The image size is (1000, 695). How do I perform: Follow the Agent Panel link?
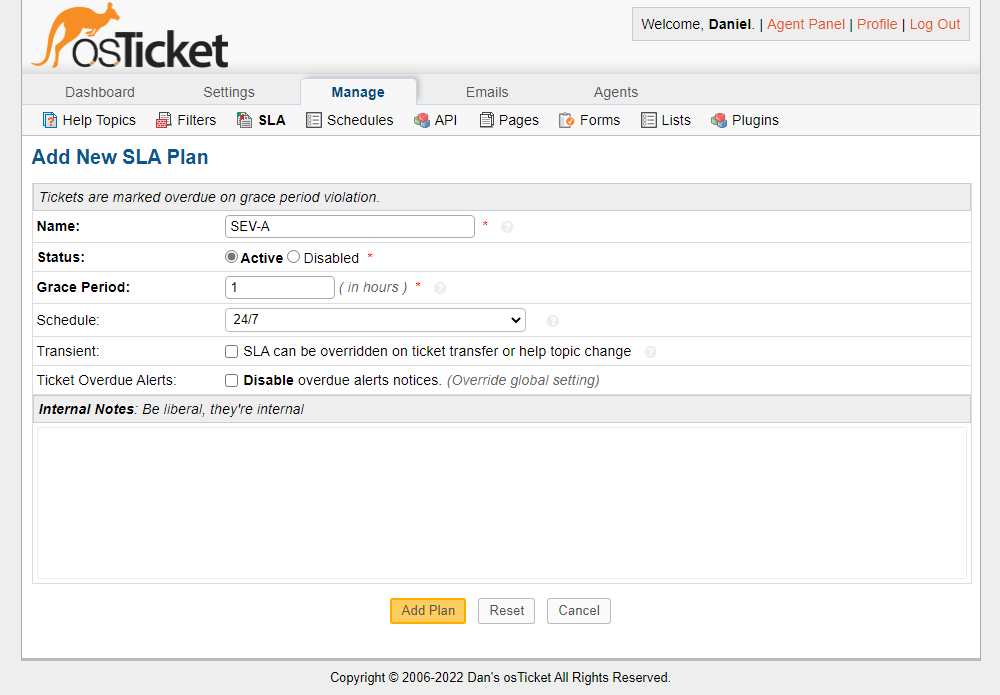(x=805, y=24)
